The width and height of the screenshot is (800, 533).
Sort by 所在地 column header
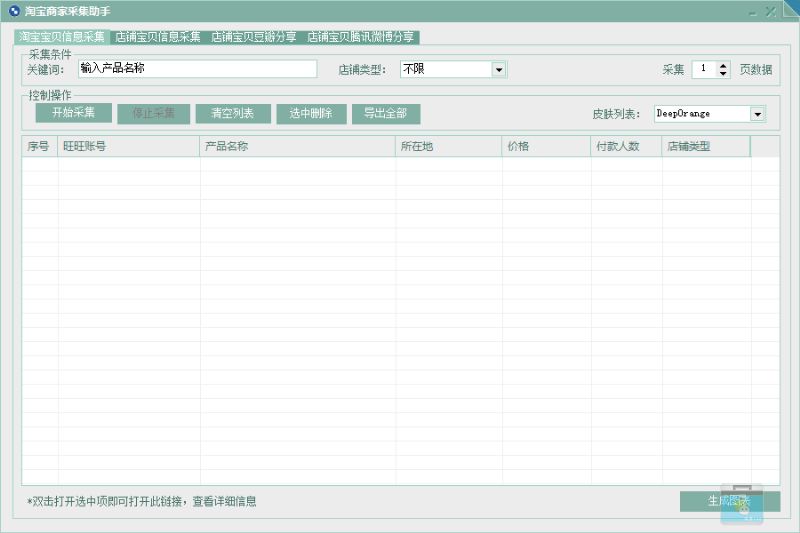pos(448,146)
